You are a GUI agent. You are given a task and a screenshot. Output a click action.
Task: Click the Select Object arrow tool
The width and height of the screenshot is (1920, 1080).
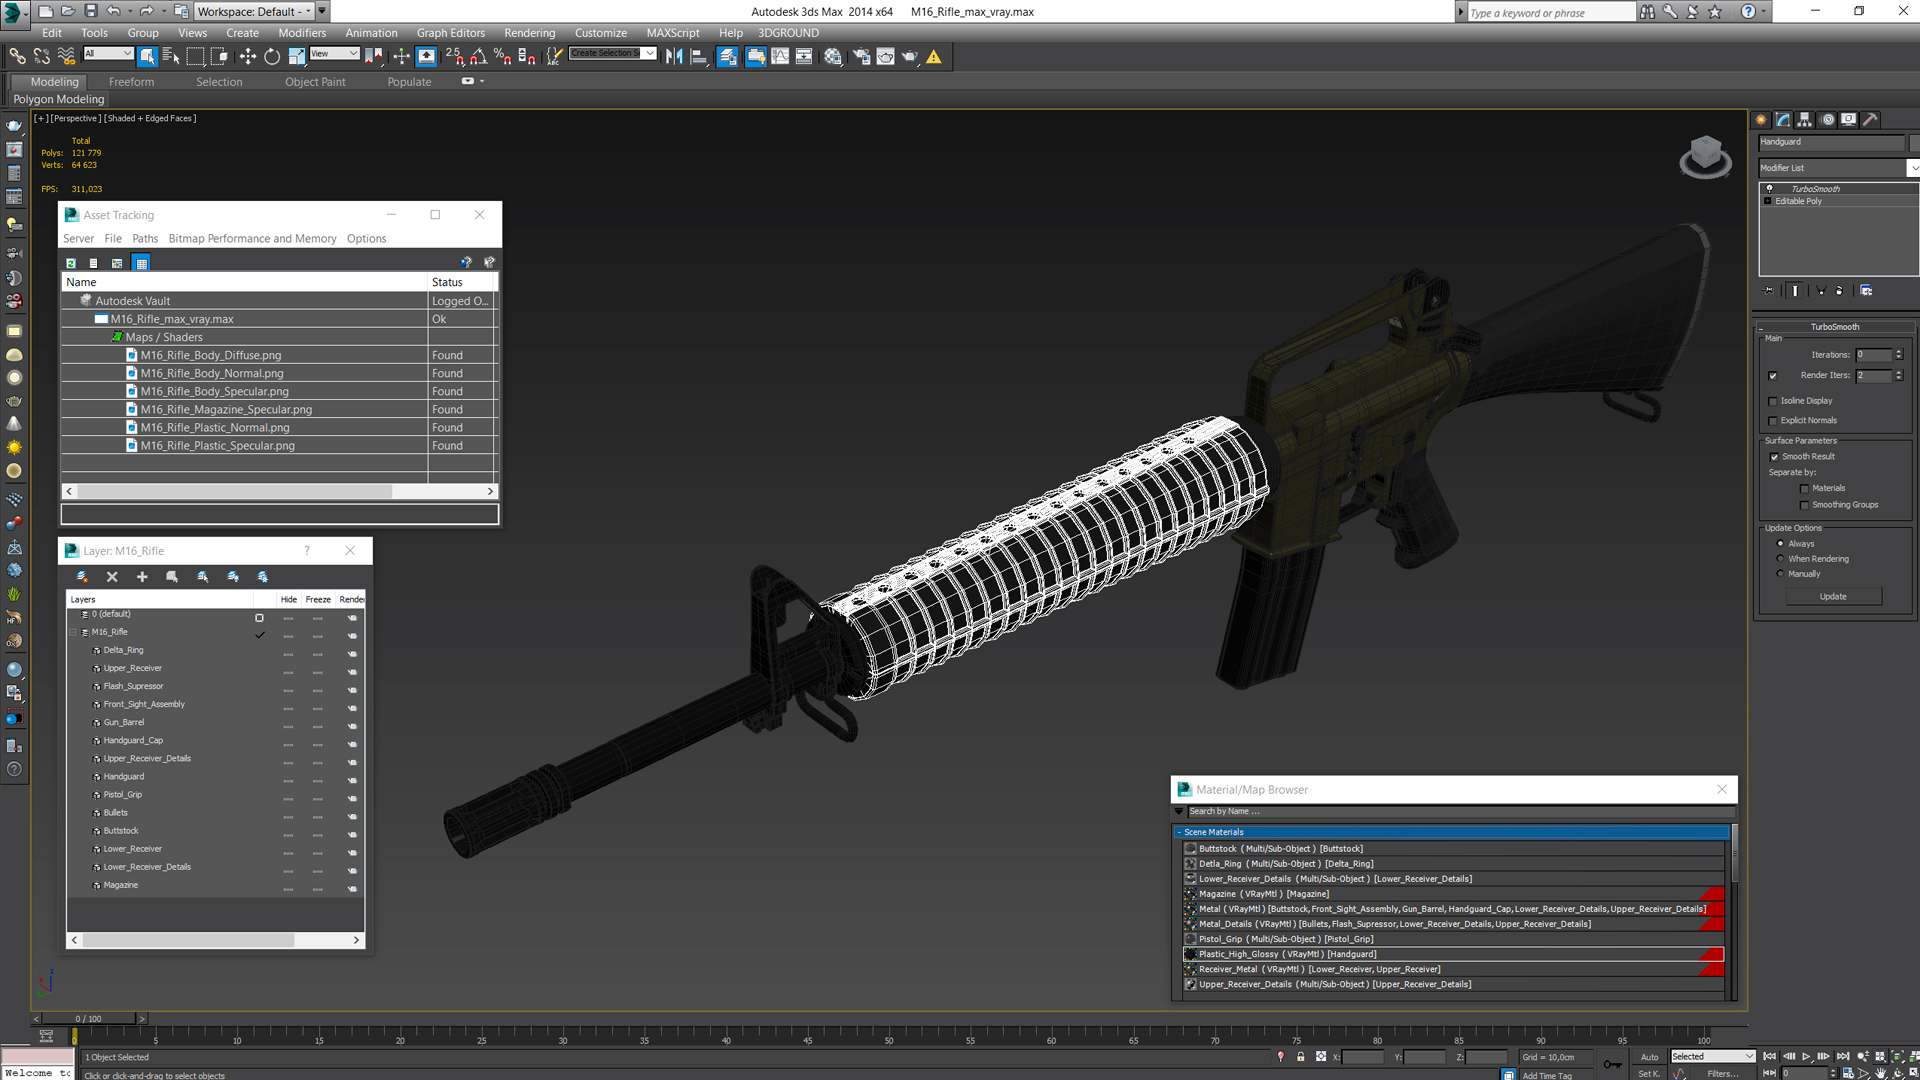[x=147, y=57]
